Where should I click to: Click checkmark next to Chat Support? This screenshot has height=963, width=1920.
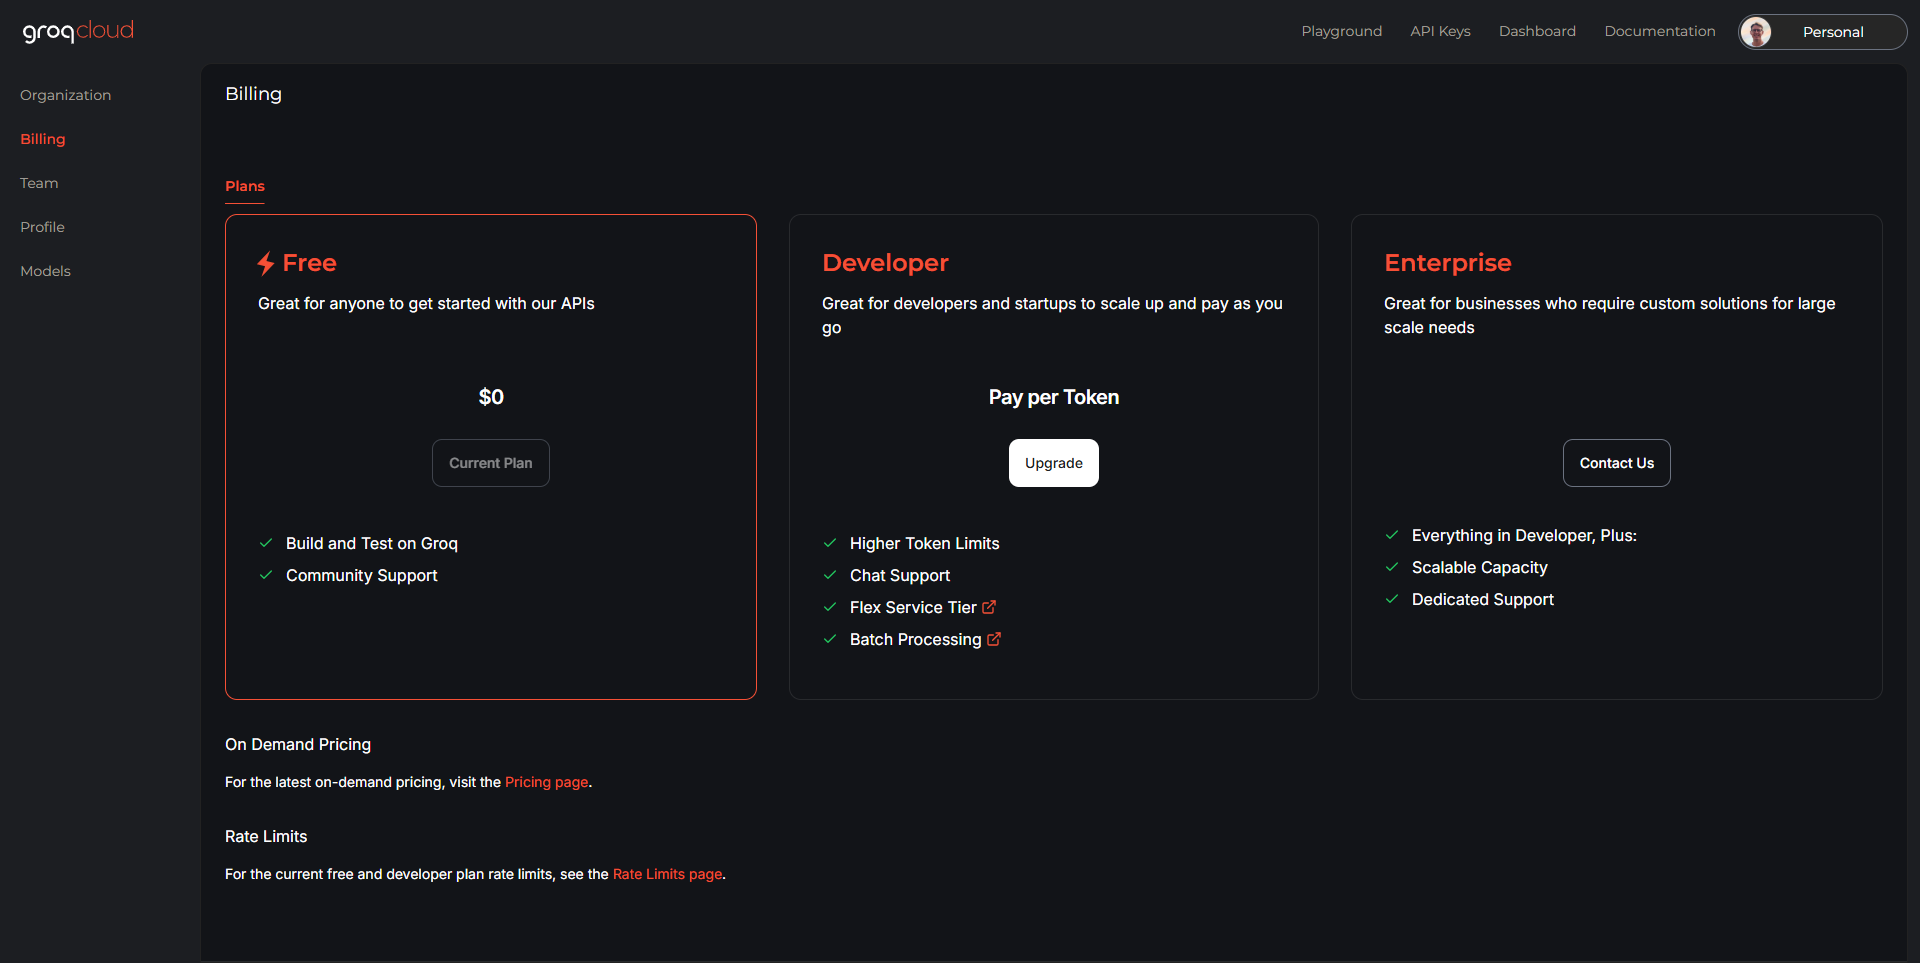830,575
